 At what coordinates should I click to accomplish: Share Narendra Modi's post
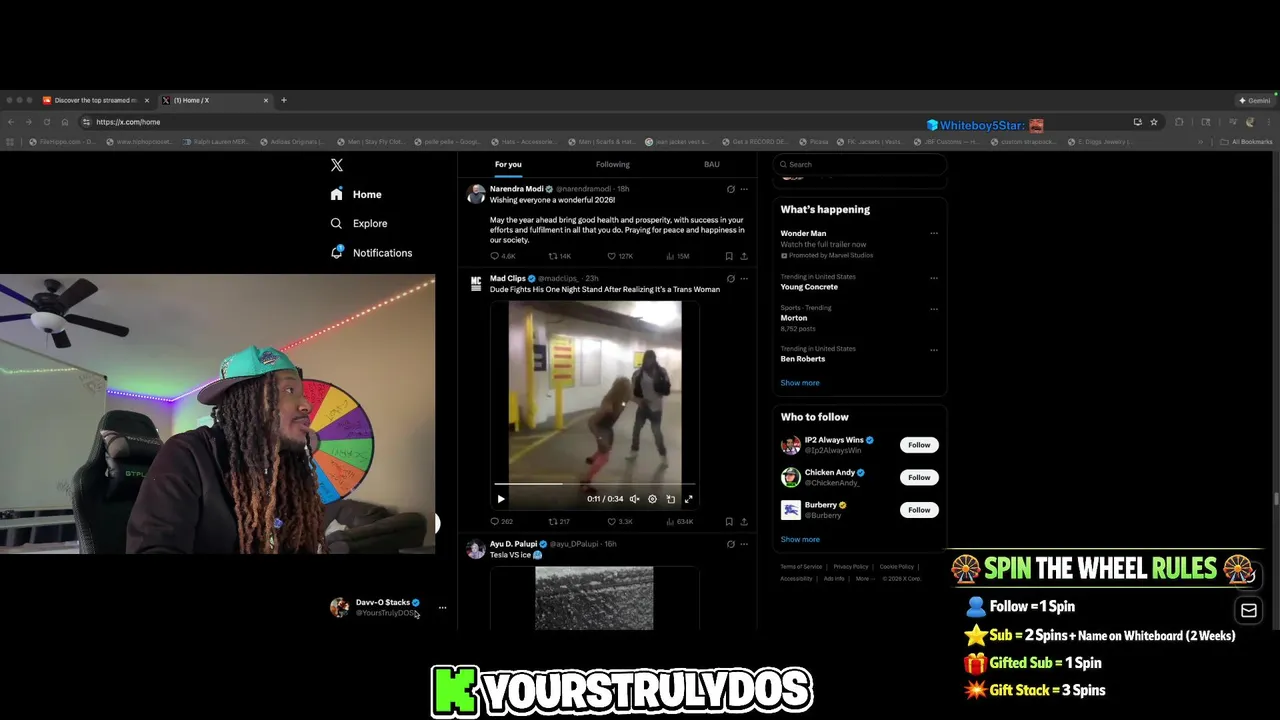[x=744, y=256]
